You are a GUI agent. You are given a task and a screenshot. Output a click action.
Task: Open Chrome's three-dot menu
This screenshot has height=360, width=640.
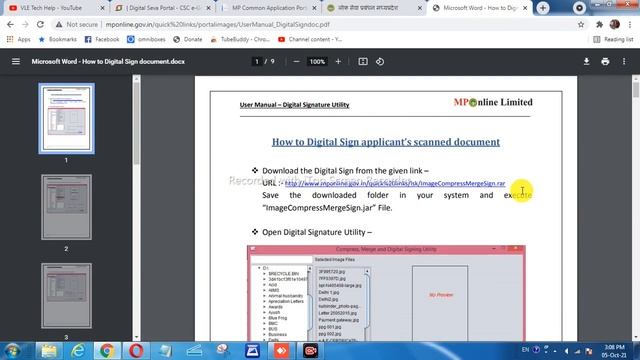pyautogui.click(x=631, y=24)
